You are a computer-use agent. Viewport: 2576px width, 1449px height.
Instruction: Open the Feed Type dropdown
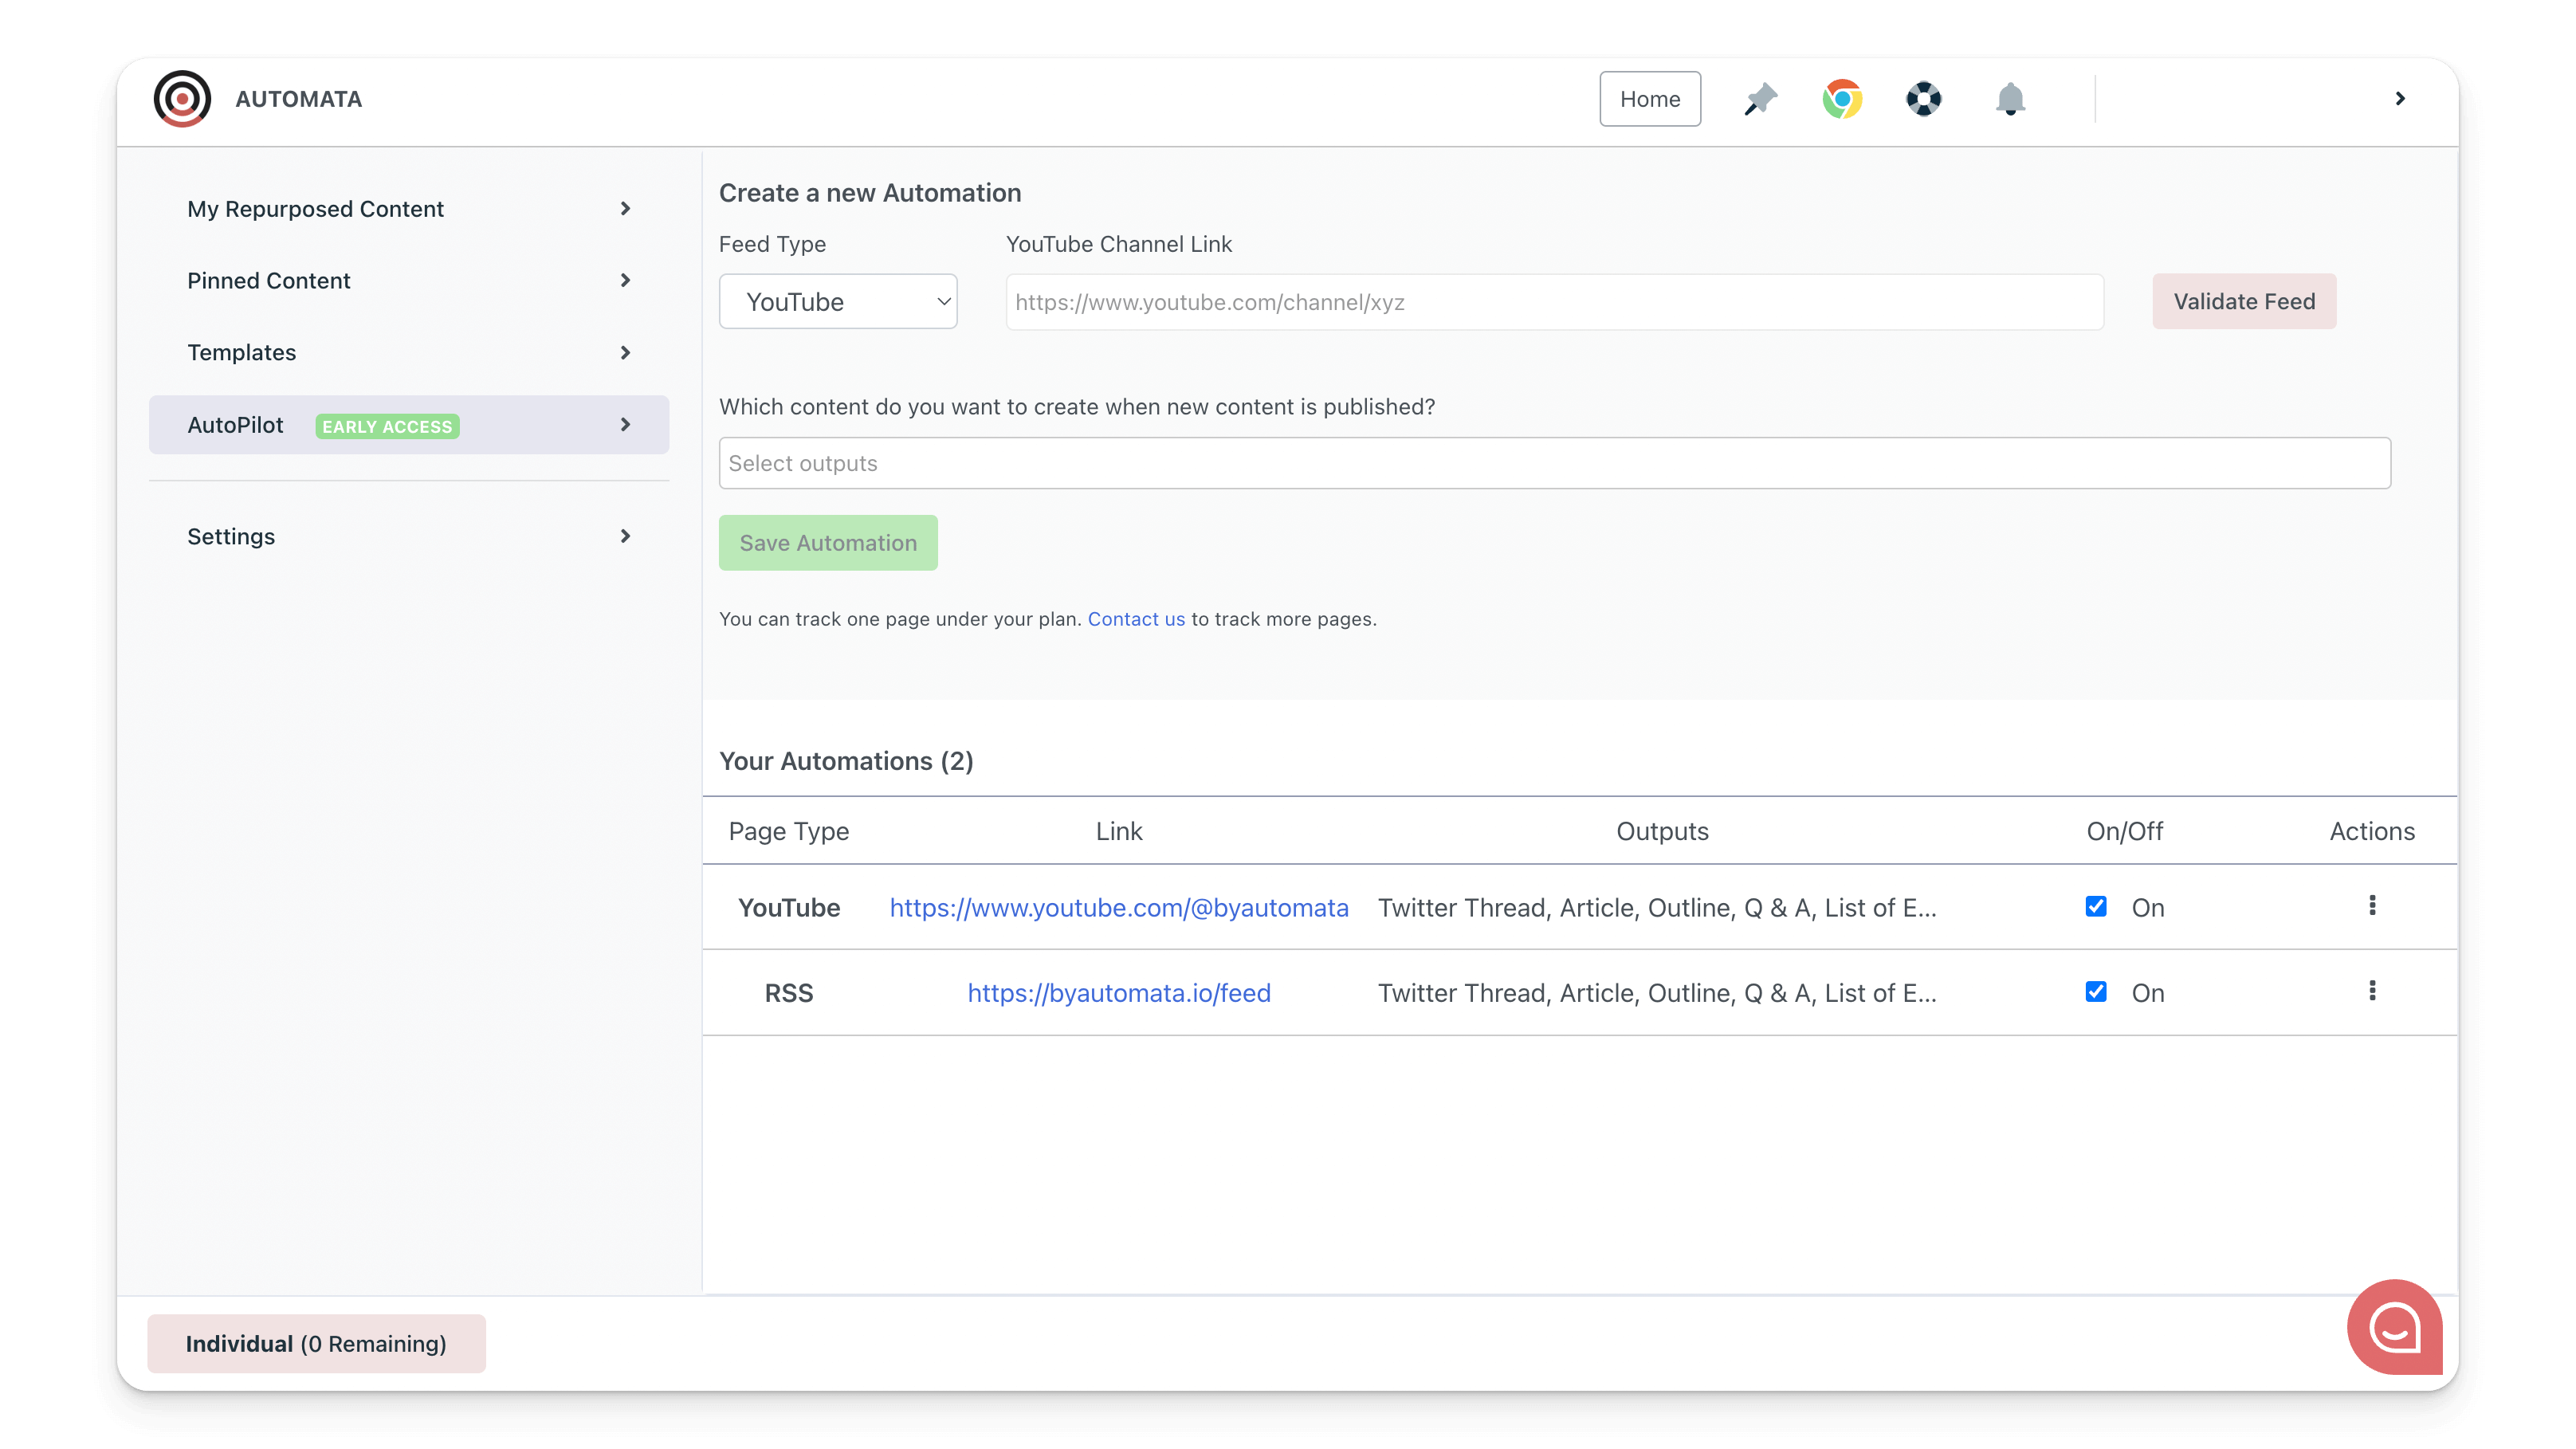point(838,301)
